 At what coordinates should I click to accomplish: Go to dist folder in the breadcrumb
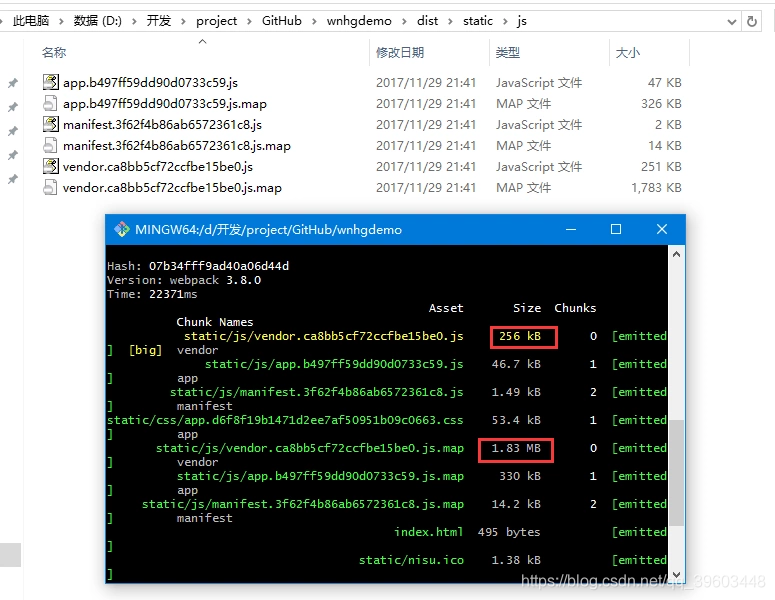tap(428, 21)
